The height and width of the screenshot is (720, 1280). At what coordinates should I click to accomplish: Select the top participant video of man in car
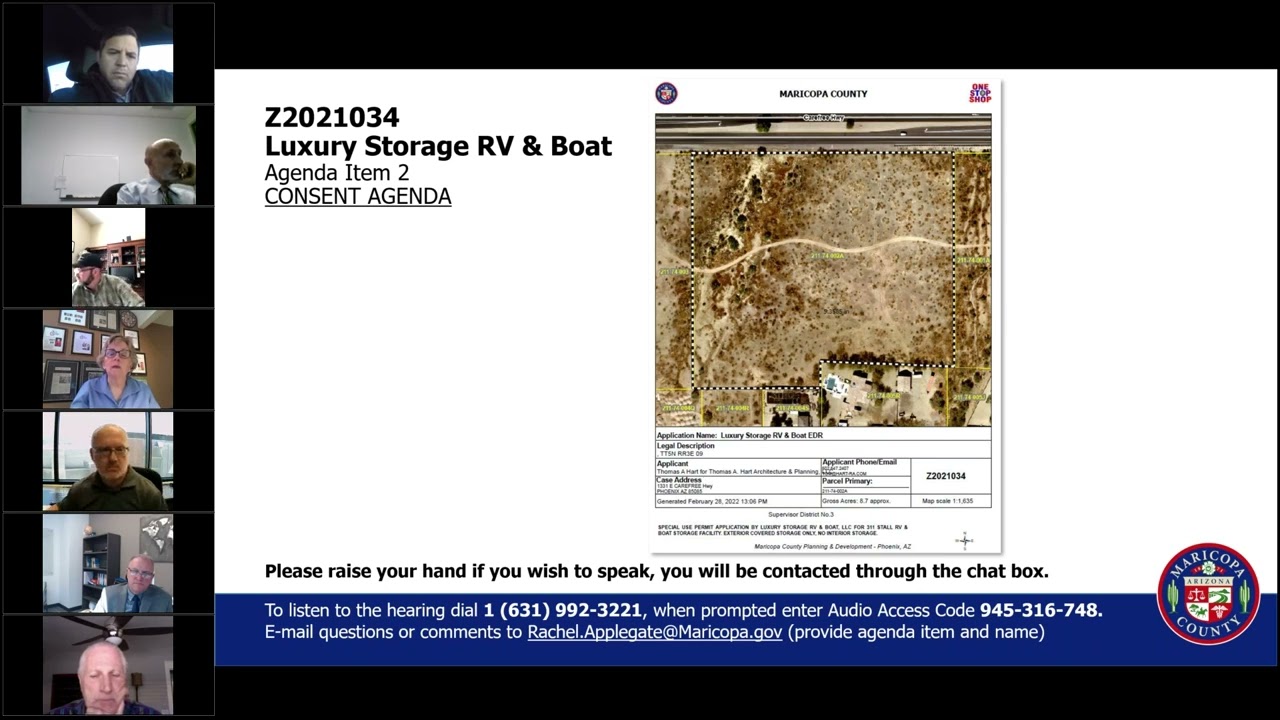pyautogui.click(x=108, y=53)
